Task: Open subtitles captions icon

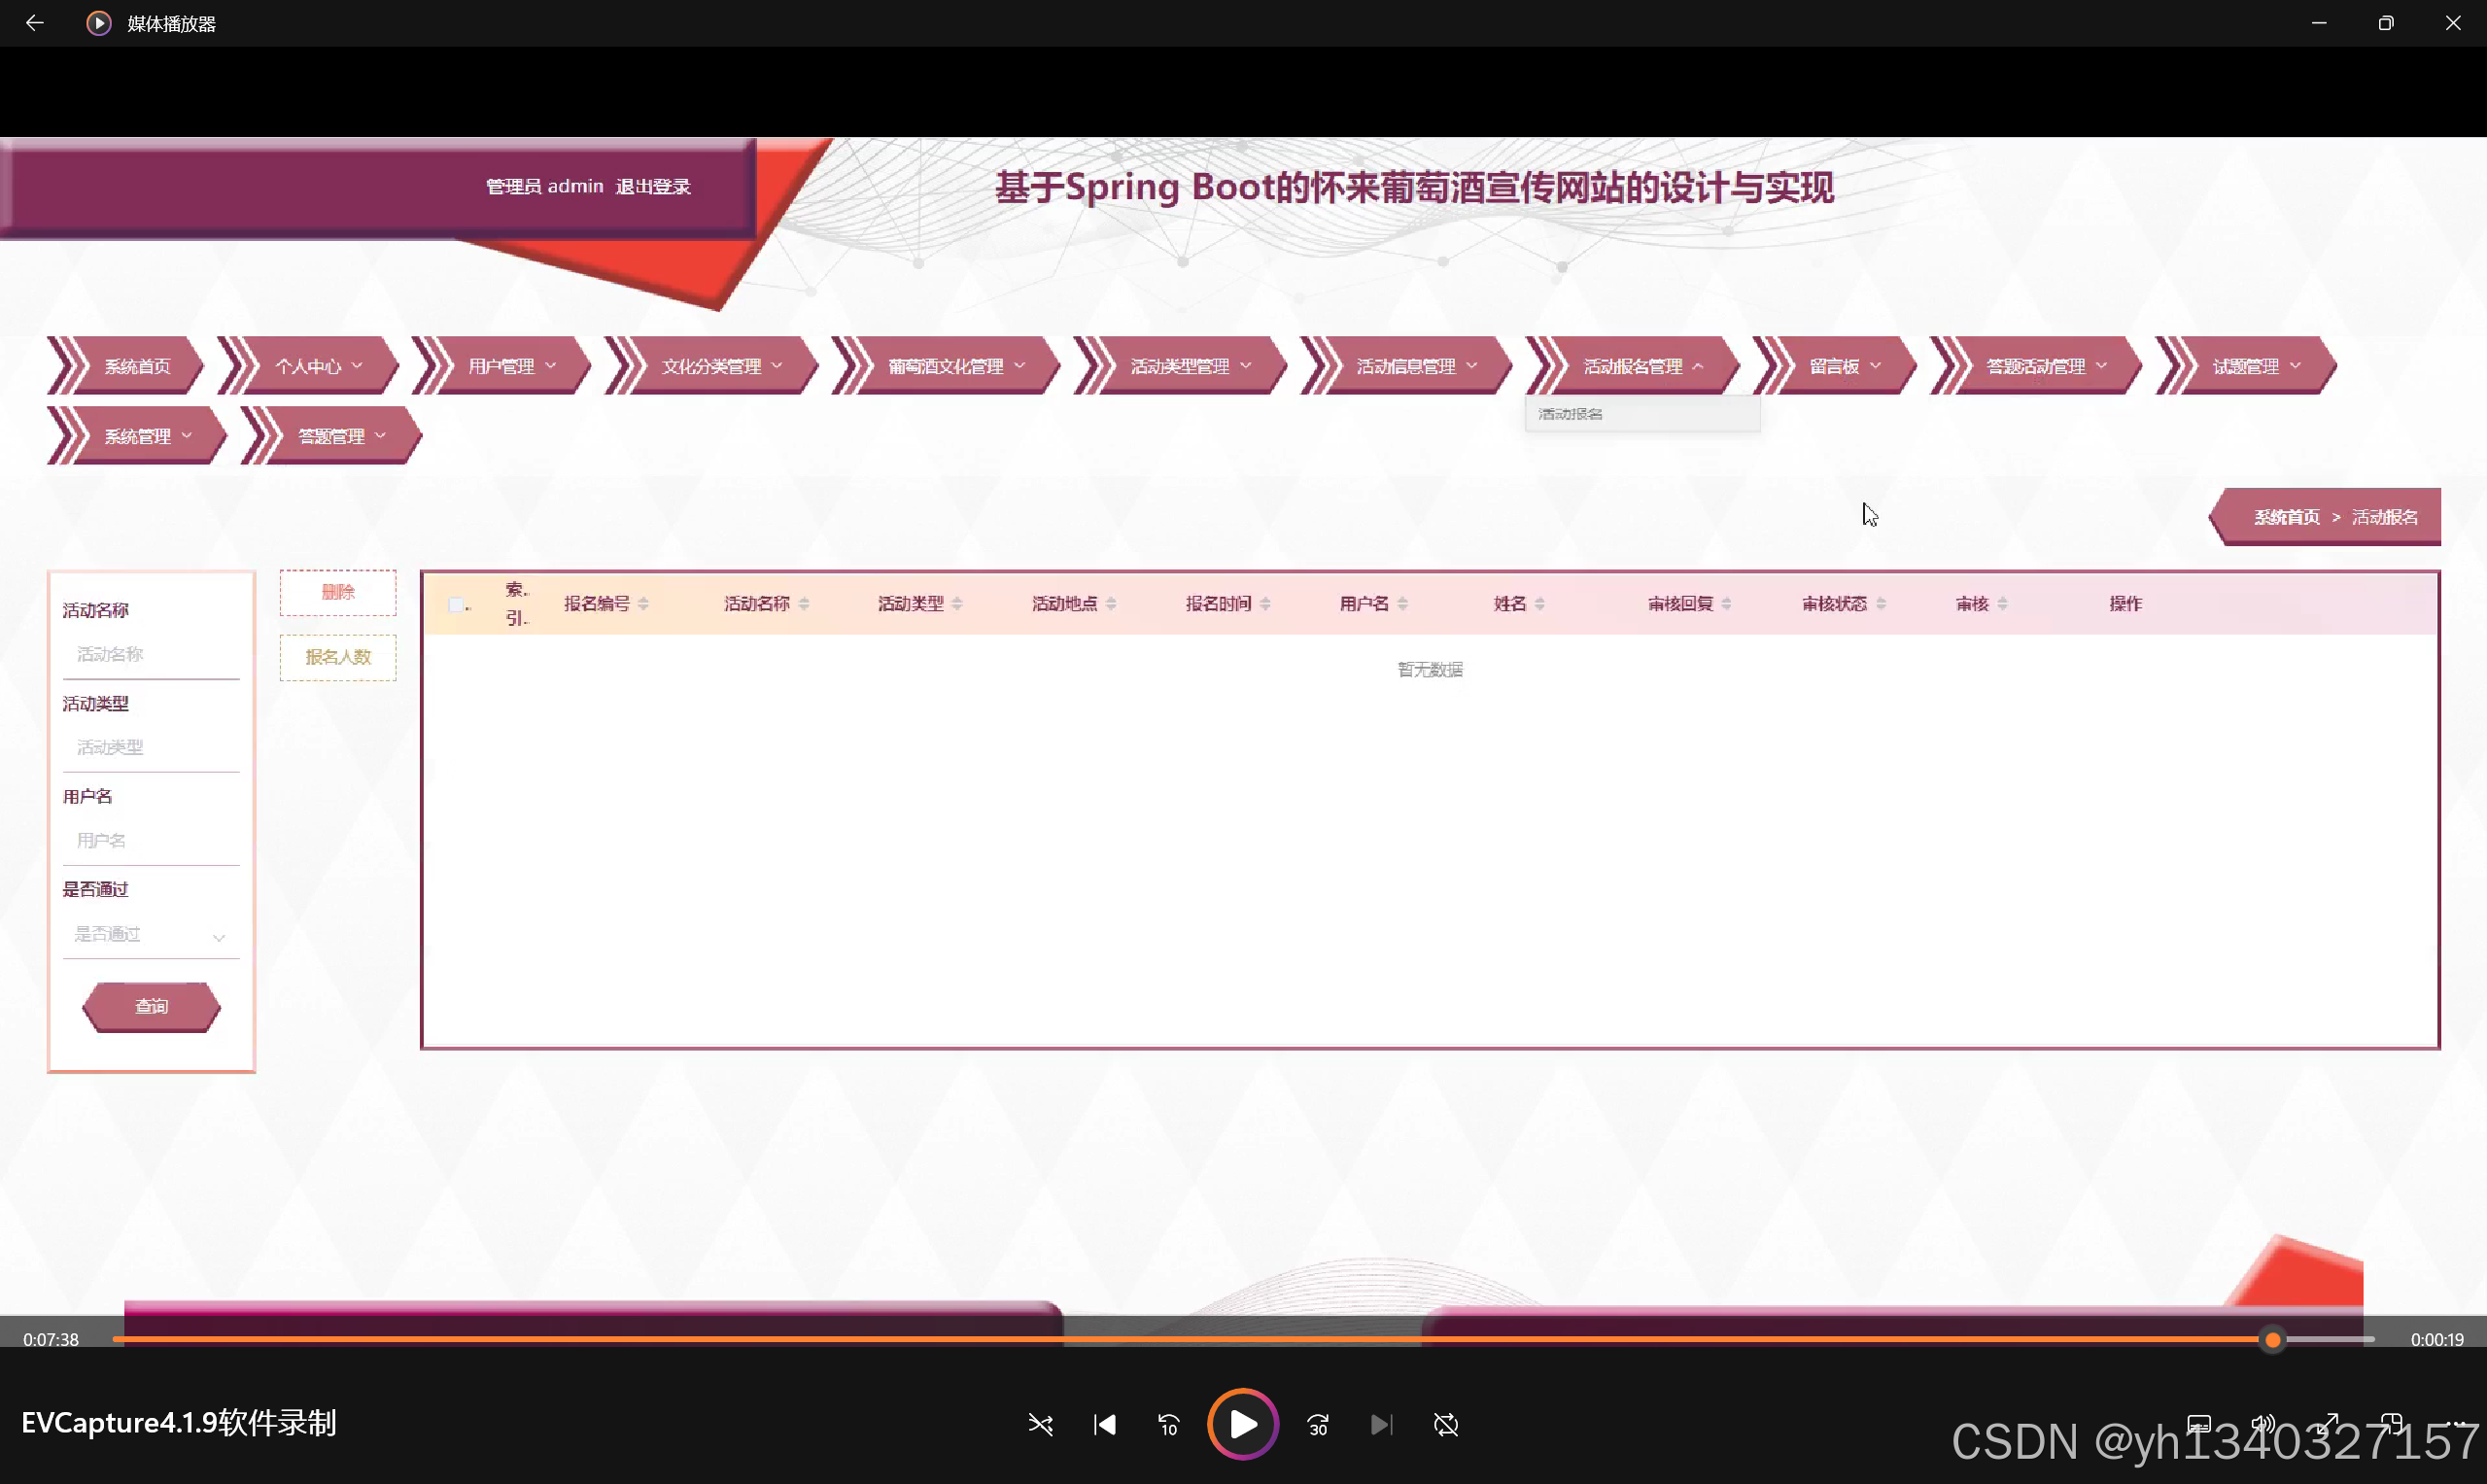Action: [2199, 1424]
